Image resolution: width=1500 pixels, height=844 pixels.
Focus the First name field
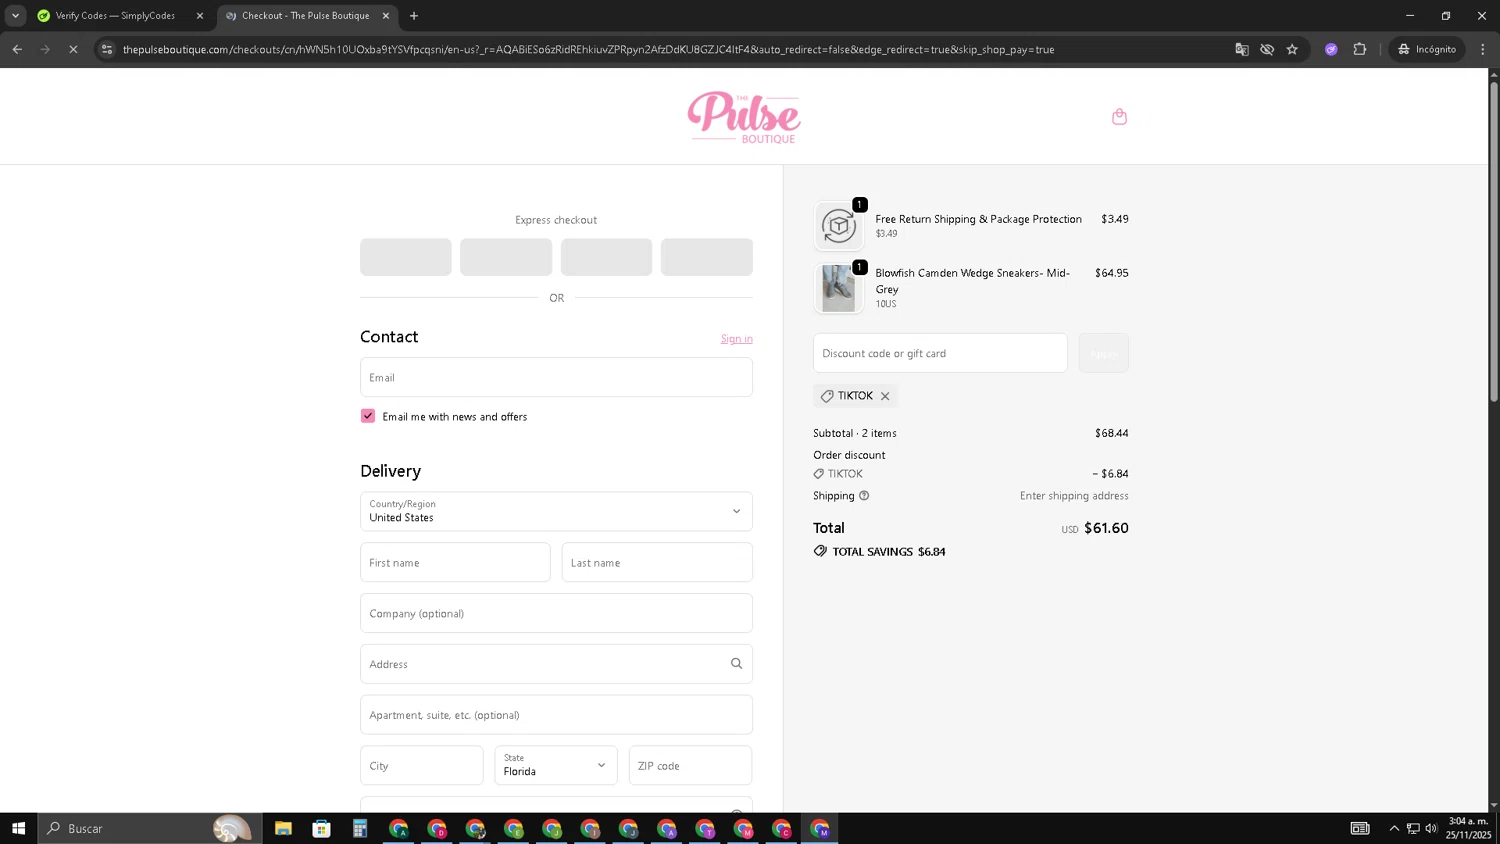point(455,562)
